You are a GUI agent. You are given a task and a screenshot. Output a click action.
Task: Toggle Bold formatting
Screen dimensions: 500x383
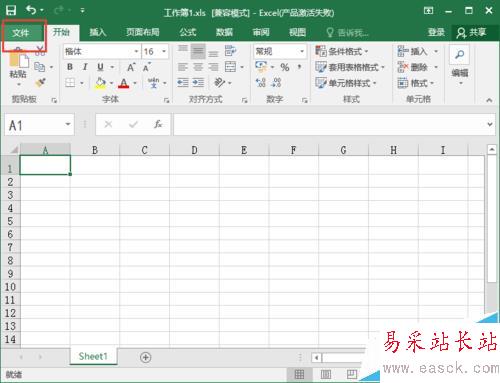[70, 67]
